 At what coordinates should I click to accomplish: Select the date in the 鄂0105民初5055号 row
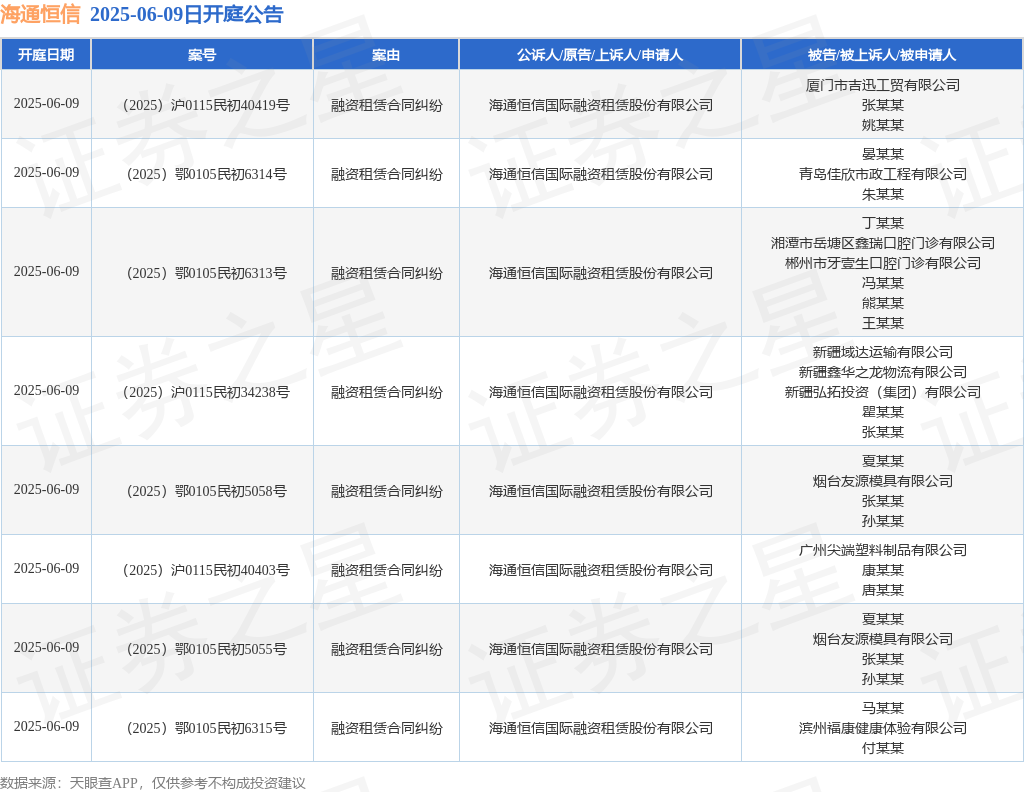pos(46,648)
